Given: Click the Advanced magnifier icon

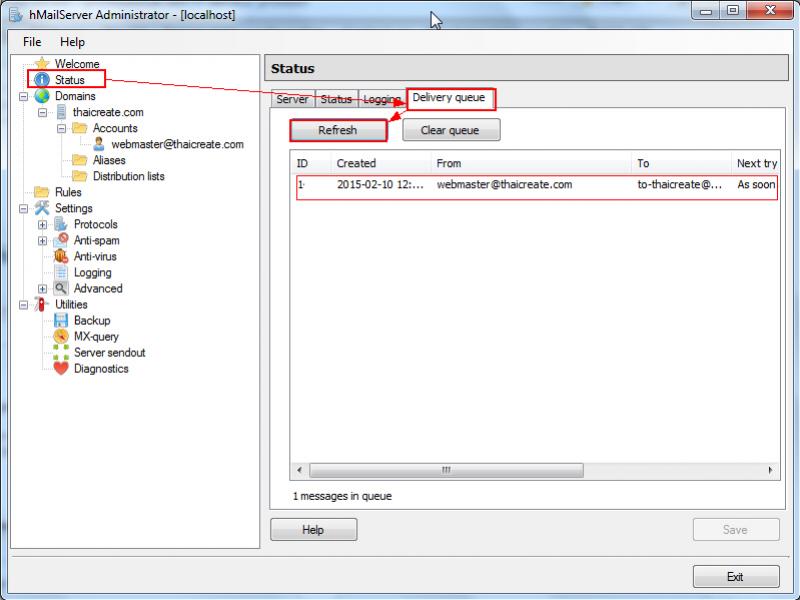Looking at the screenshot, I should (61, 288).
